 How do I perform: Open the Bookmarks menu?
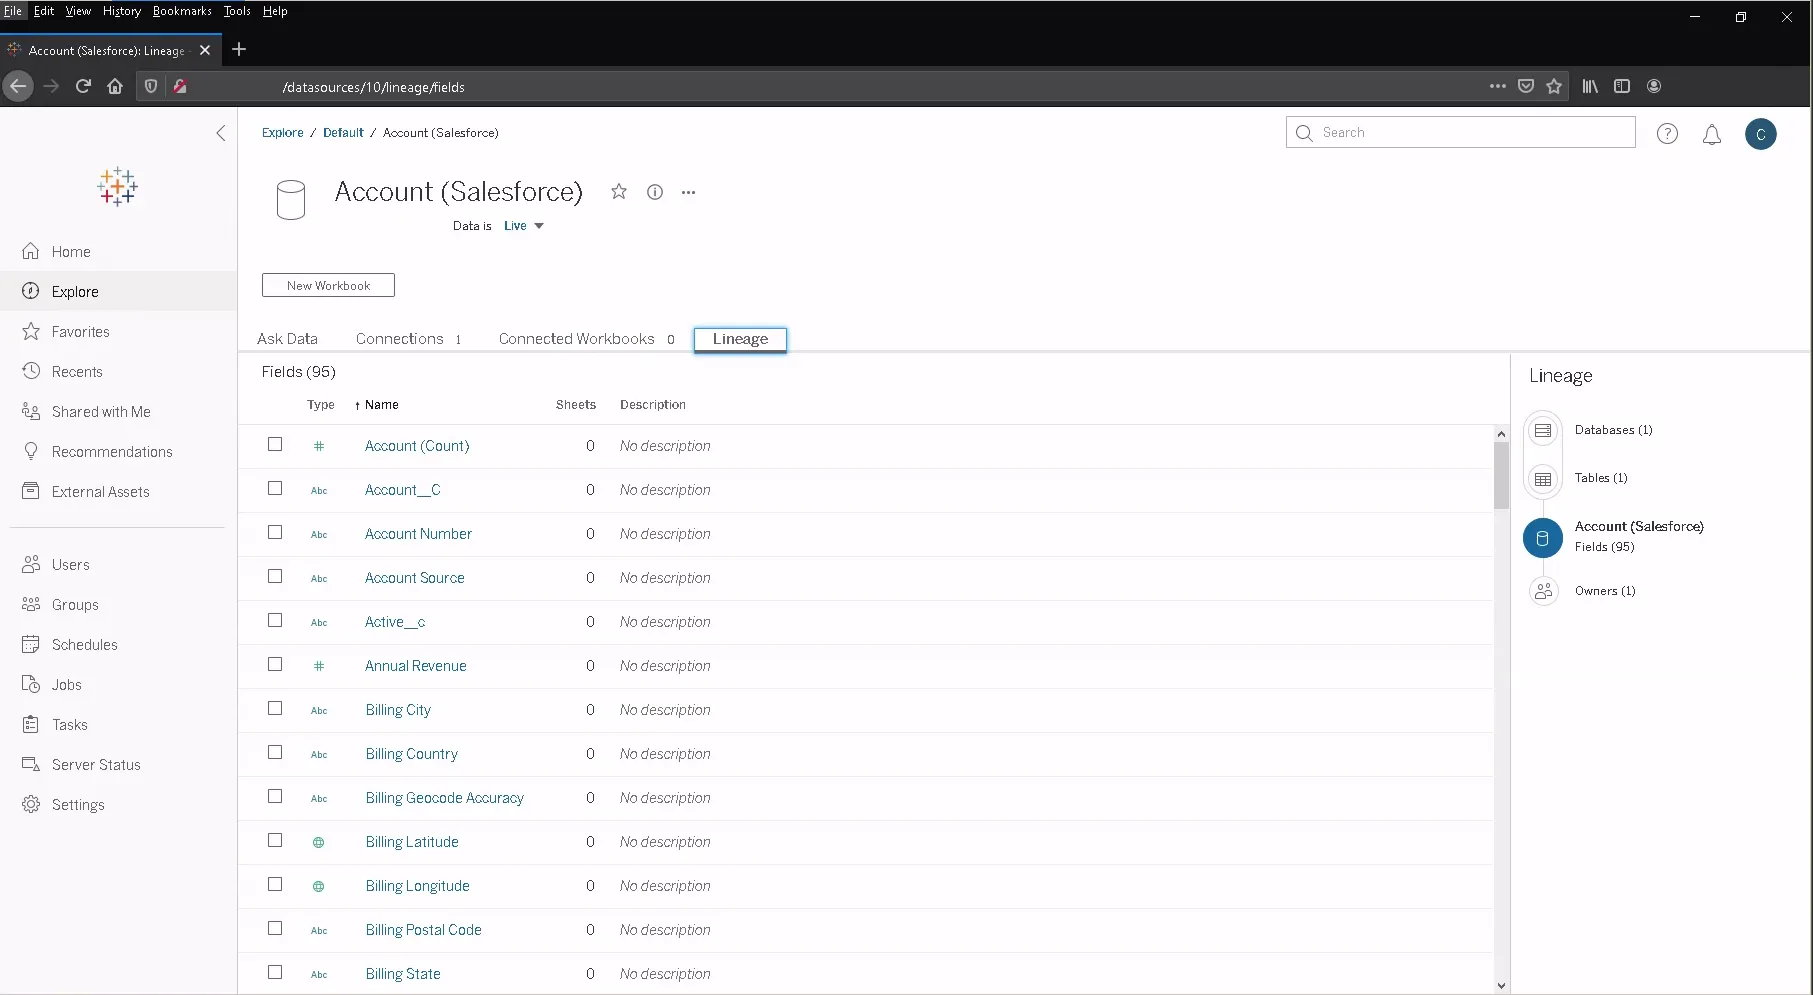[x=181, y=11]
